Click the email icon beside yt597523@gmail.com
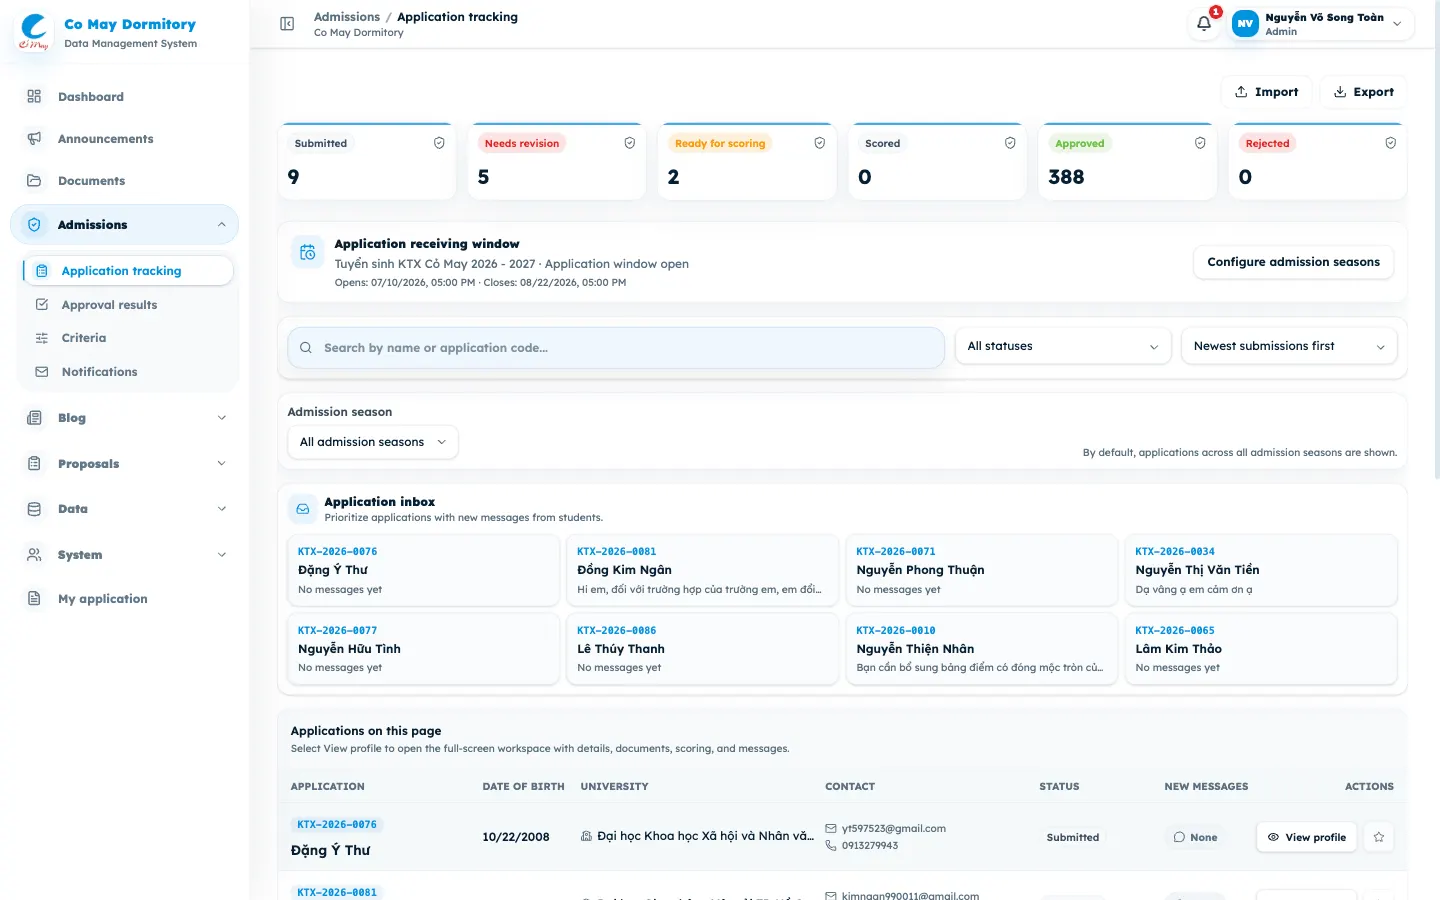 tap(831, 829)
